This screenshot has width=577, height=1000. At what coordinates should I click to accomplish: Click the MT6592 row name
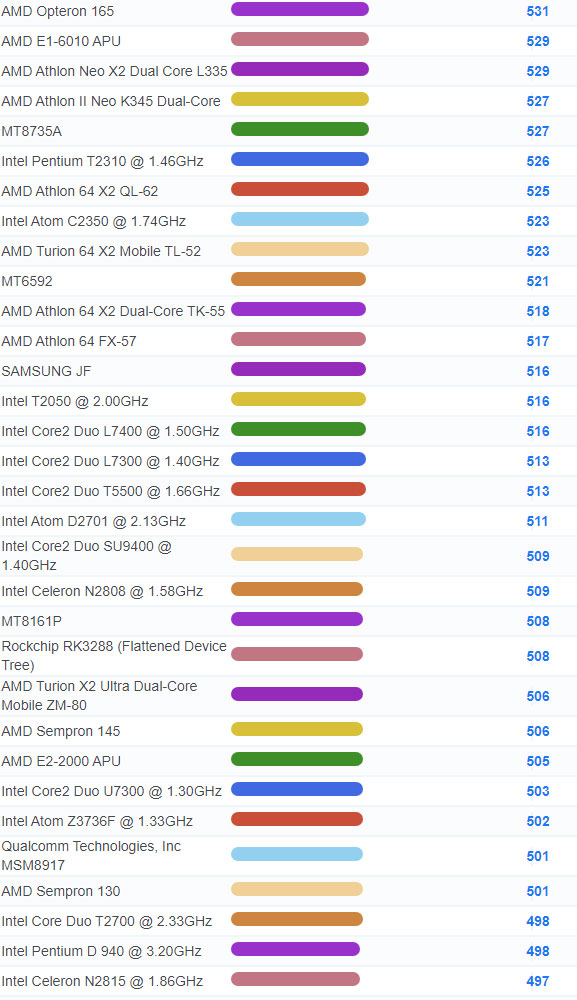point(27,281)
